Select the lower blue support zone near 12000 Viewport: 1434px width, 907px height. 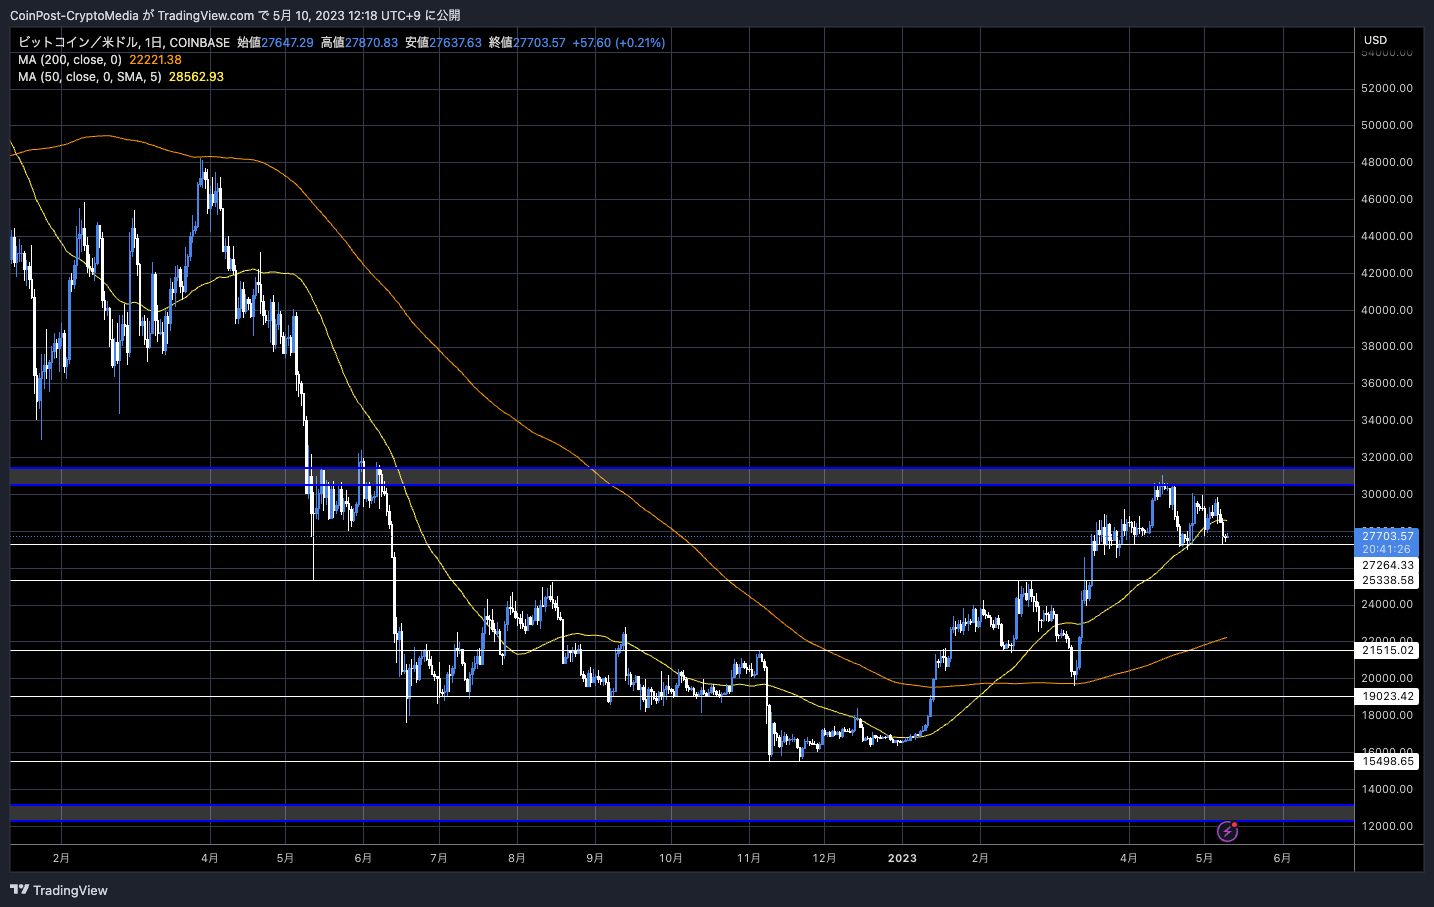[x=682, y=813]
